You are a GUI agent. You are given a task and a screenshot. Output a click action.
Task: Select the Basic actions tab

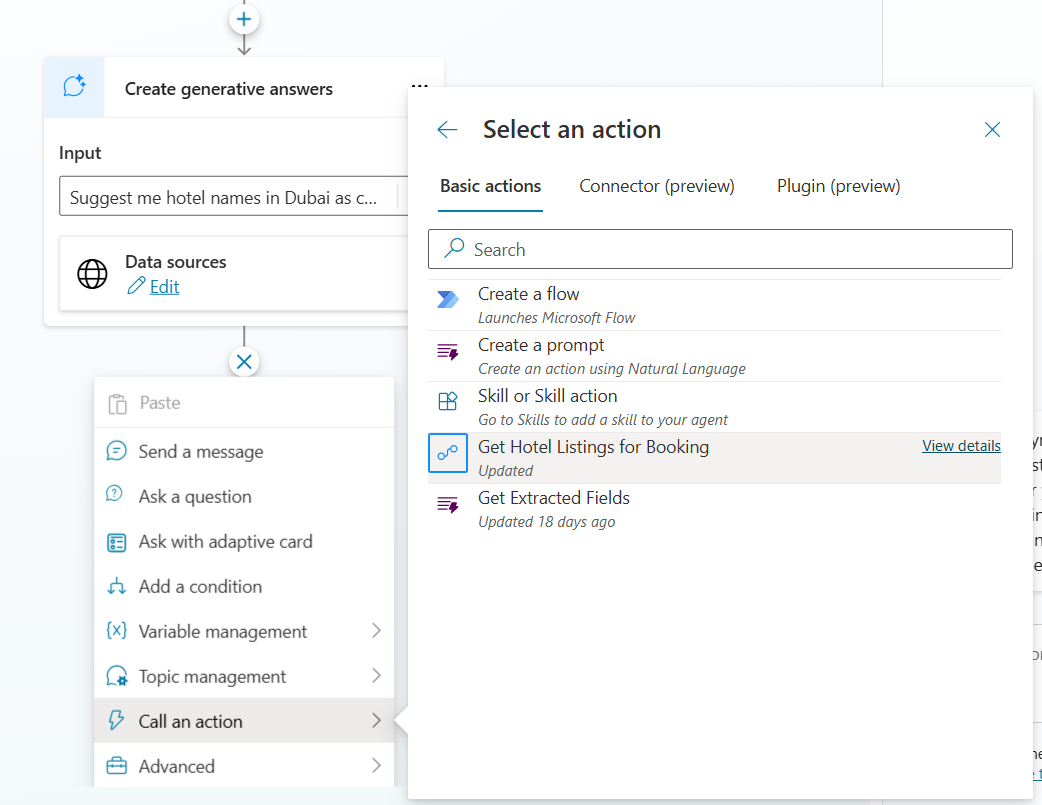[x=490, y=186]
